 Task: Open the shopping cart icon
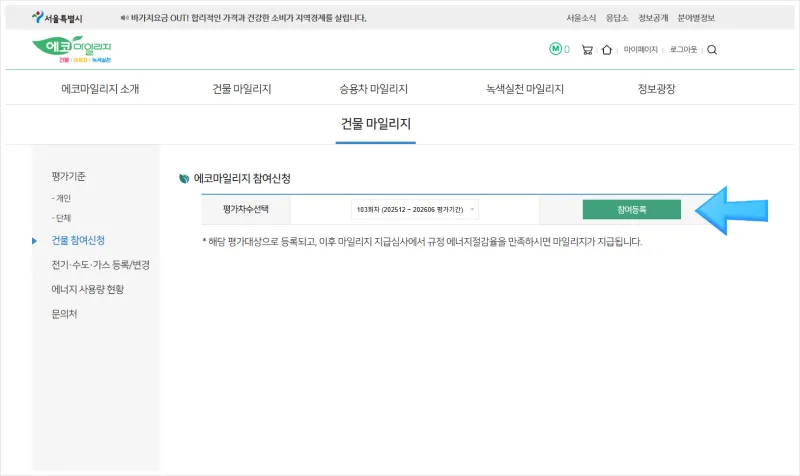click(x=586, y=49)
